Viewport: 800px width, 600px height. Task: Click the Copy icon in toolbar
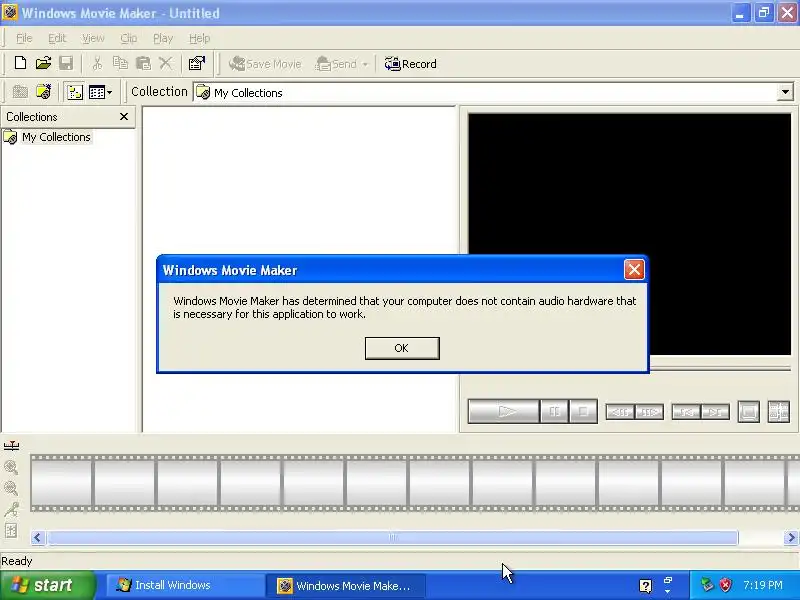tap(120, 63)
